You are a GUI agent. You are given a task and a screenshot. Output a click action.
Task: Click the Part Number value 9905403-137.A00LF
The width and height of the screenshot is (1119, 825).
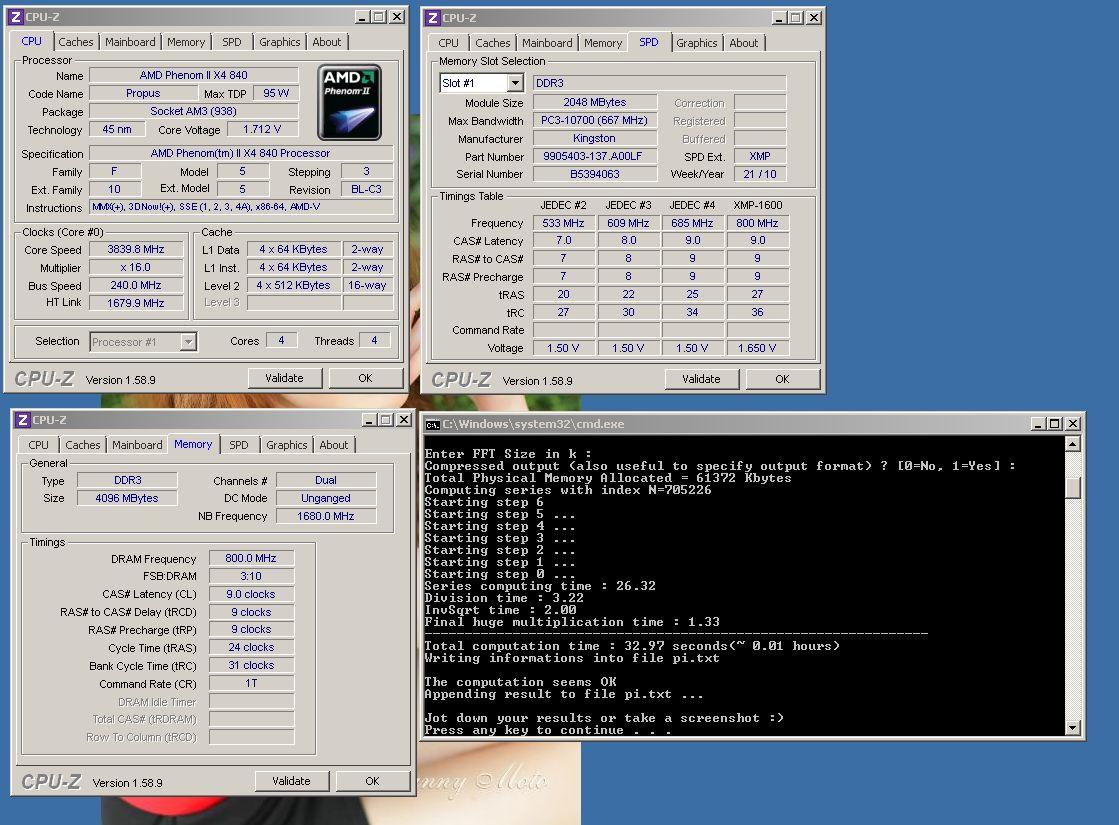click(594, 156)
